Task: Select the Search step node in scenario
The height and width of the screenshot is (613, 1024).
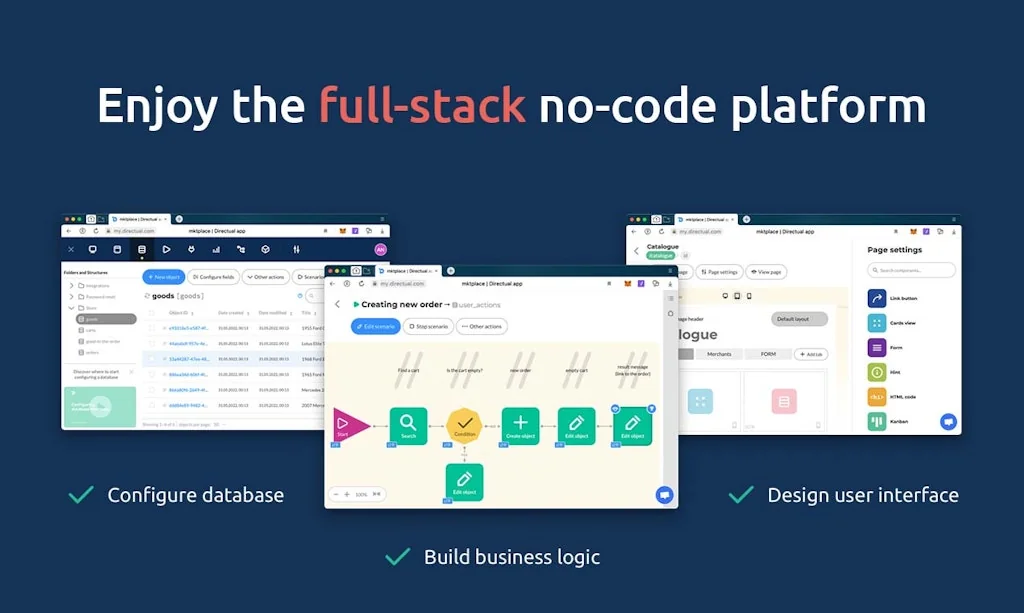Action: pos(408,425)
